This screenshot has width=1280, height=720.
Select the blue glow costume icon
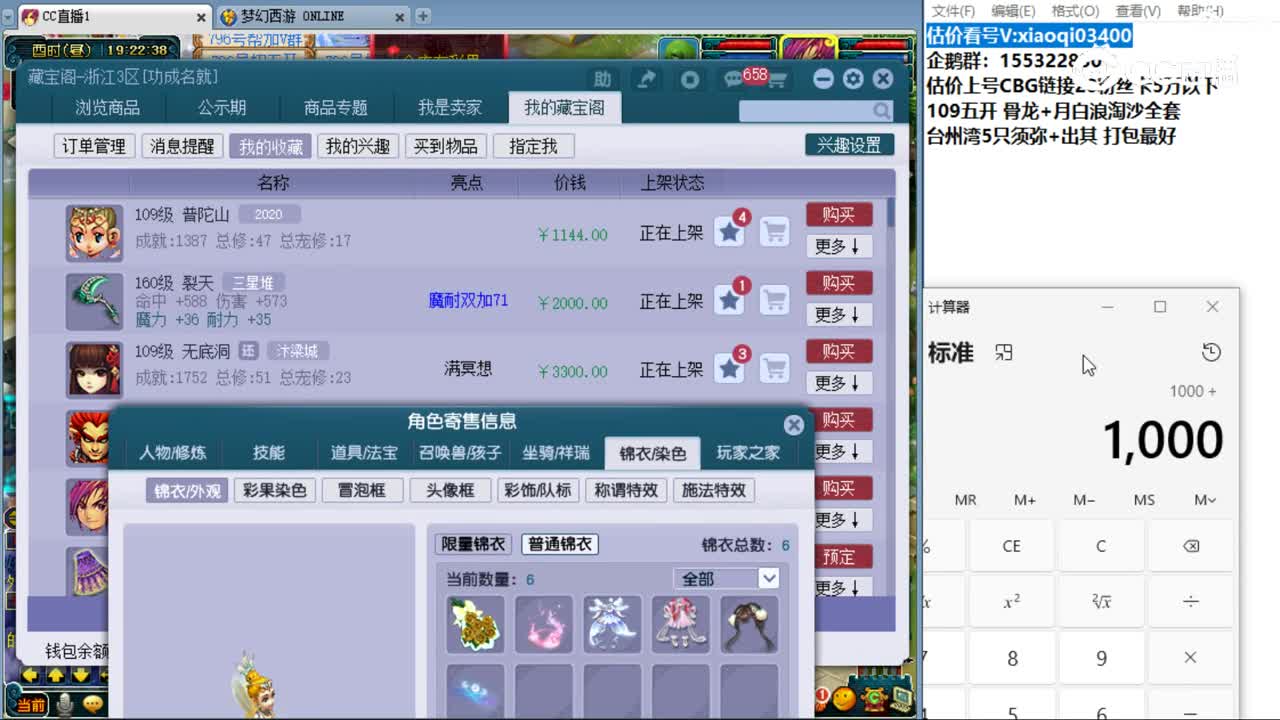click(475, 690)
